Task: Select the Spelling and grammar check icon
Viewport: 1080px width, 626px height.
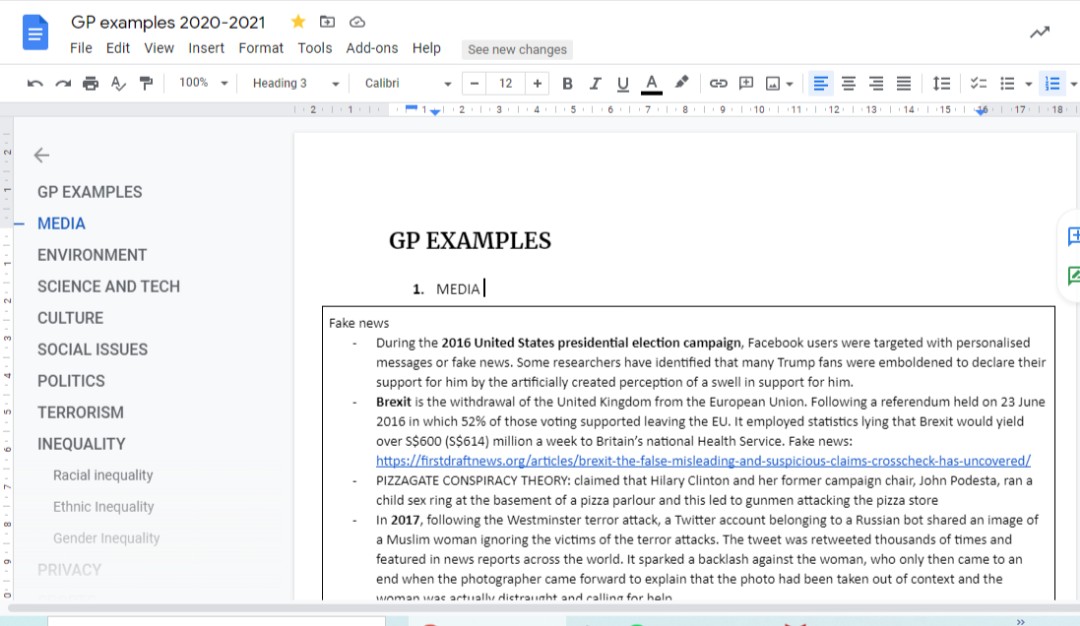Action: coord(118,83)
